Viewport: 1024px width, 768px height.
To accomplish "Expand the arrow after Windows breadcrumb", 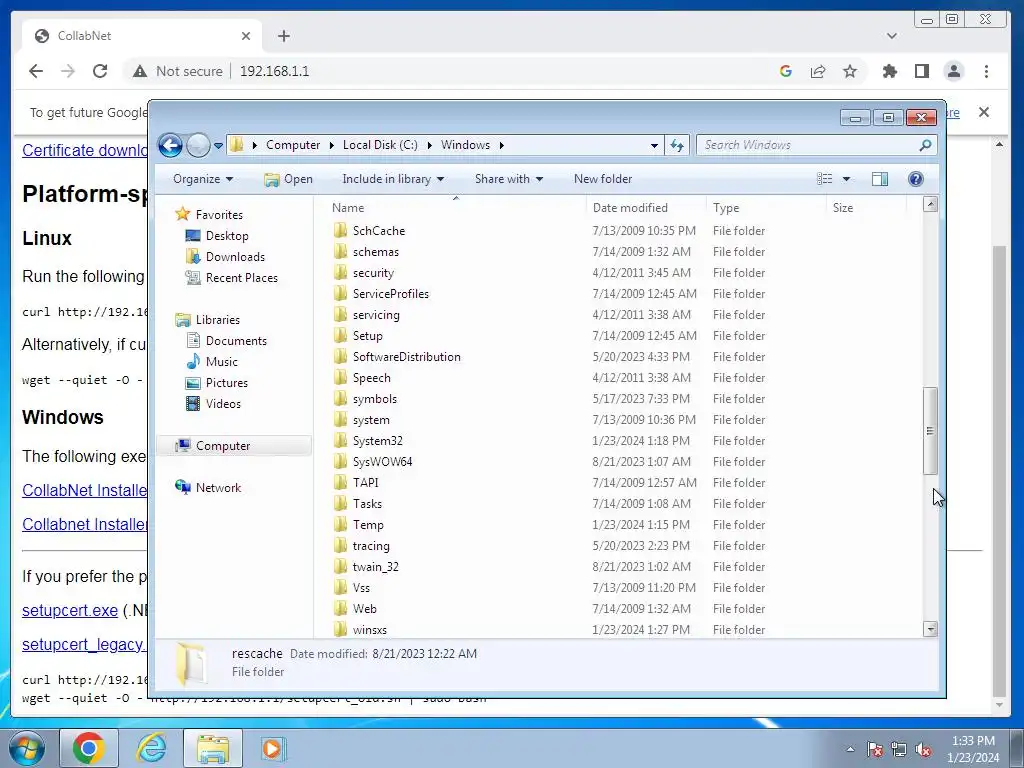I will point(502,145).
